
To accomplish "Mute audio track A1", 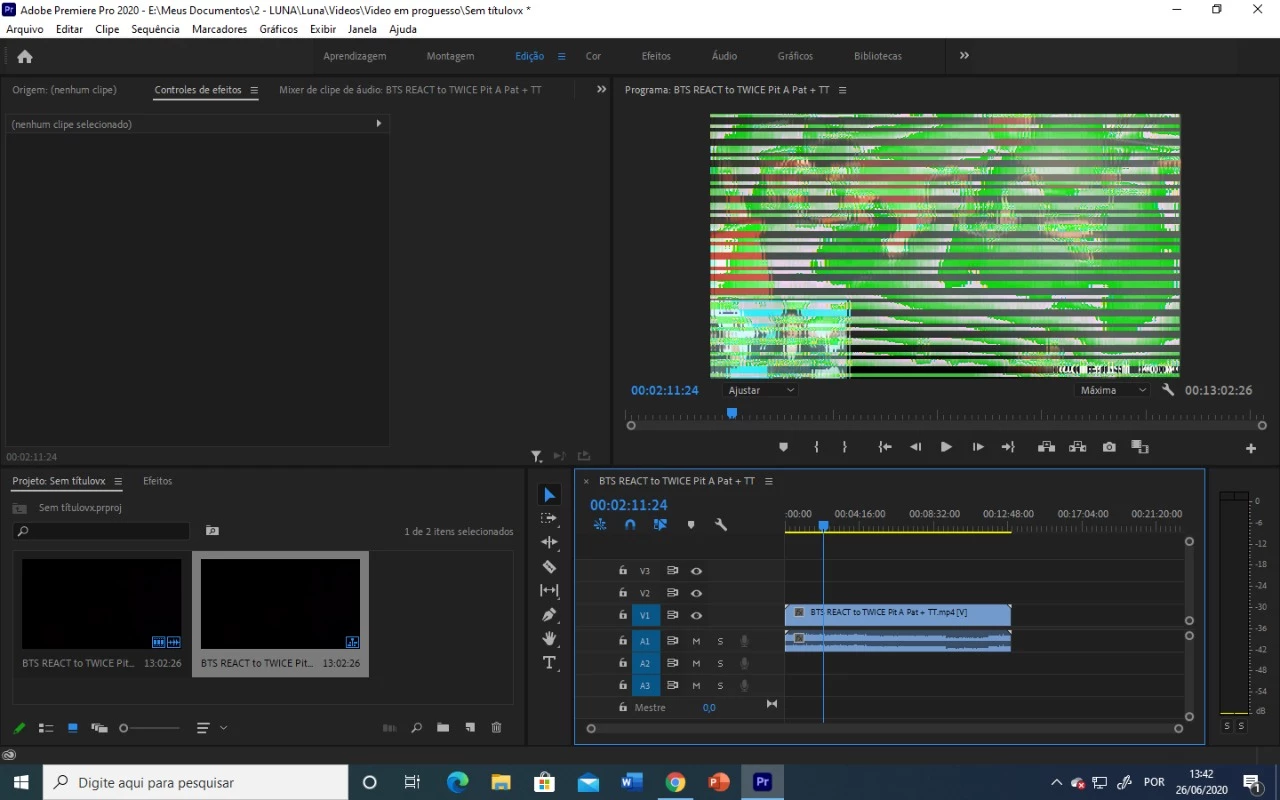I will 696,641.
